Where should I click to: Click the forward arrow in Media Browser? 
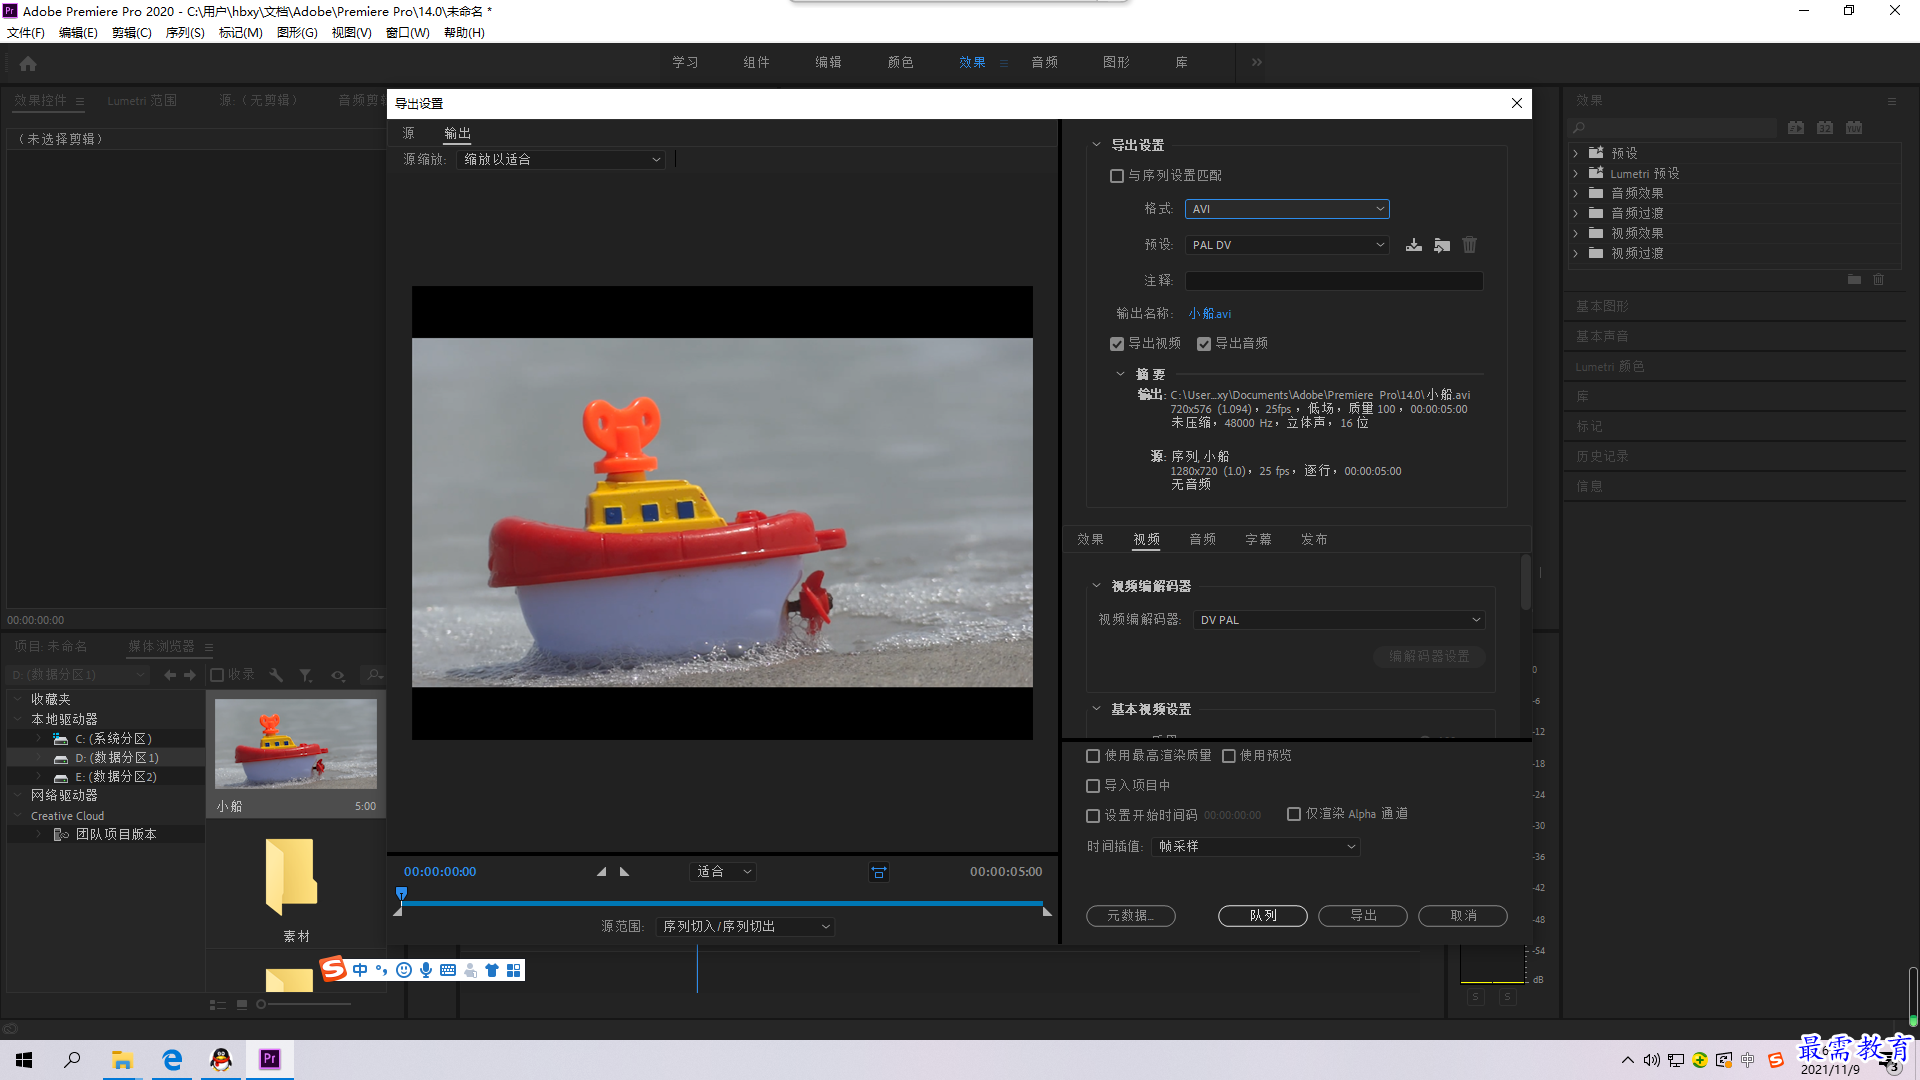click(190, 675)
